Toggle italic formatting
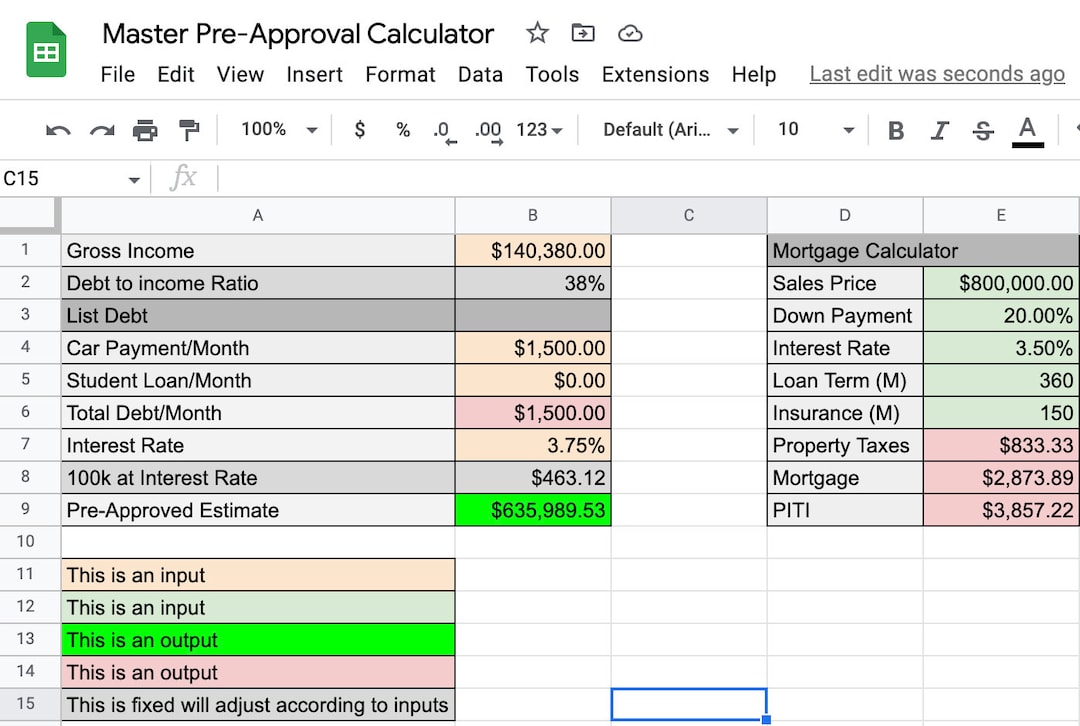 click(940, 129)
